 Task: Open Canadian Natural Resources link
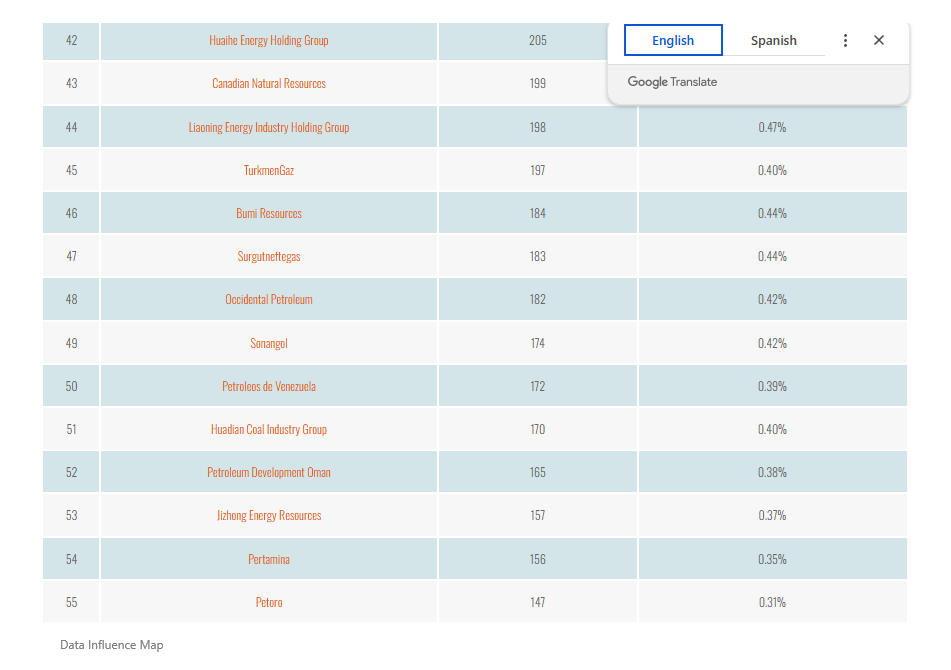269,84
